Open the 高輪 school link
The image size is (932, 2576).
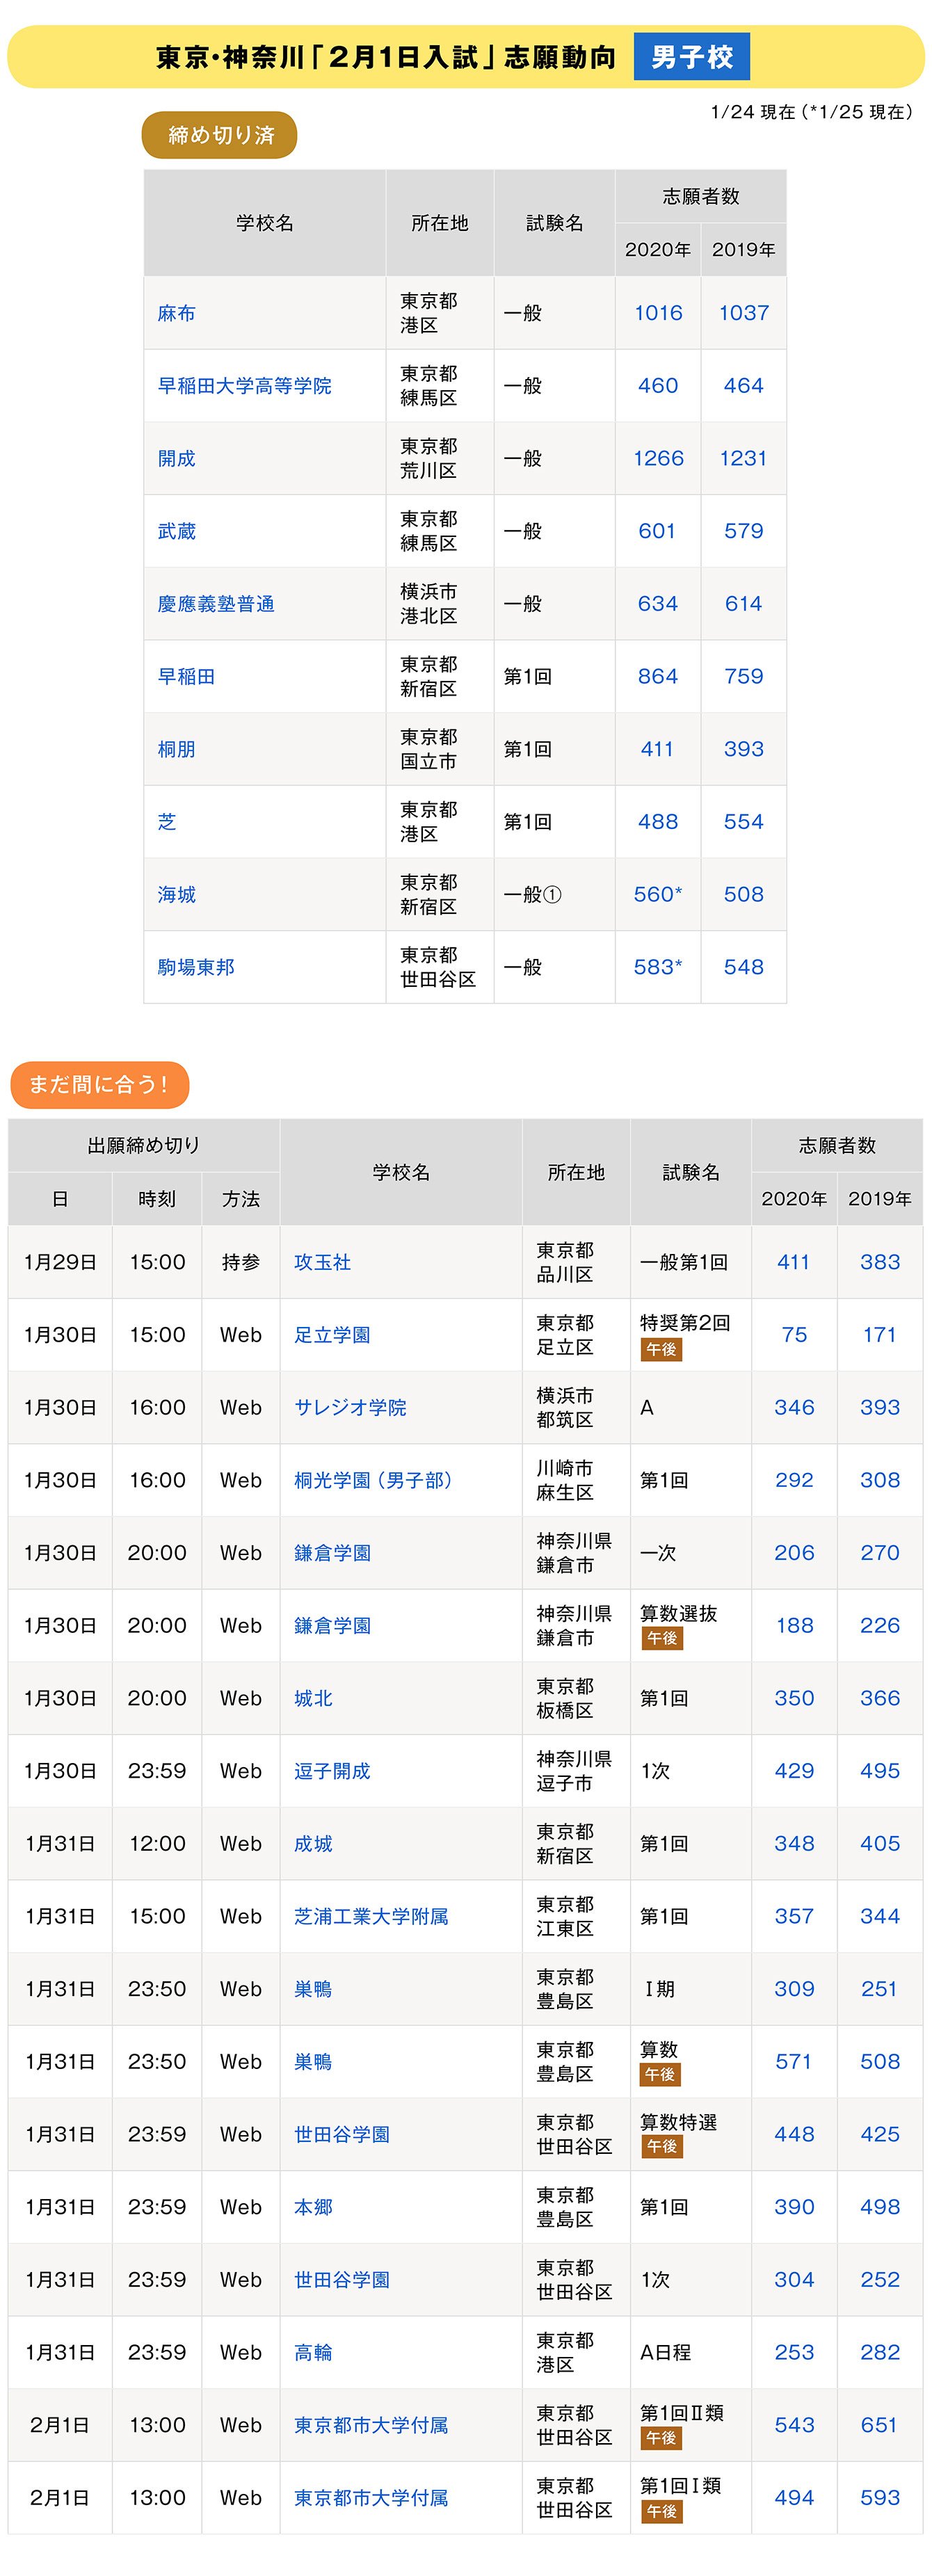tap(313, 2352)
